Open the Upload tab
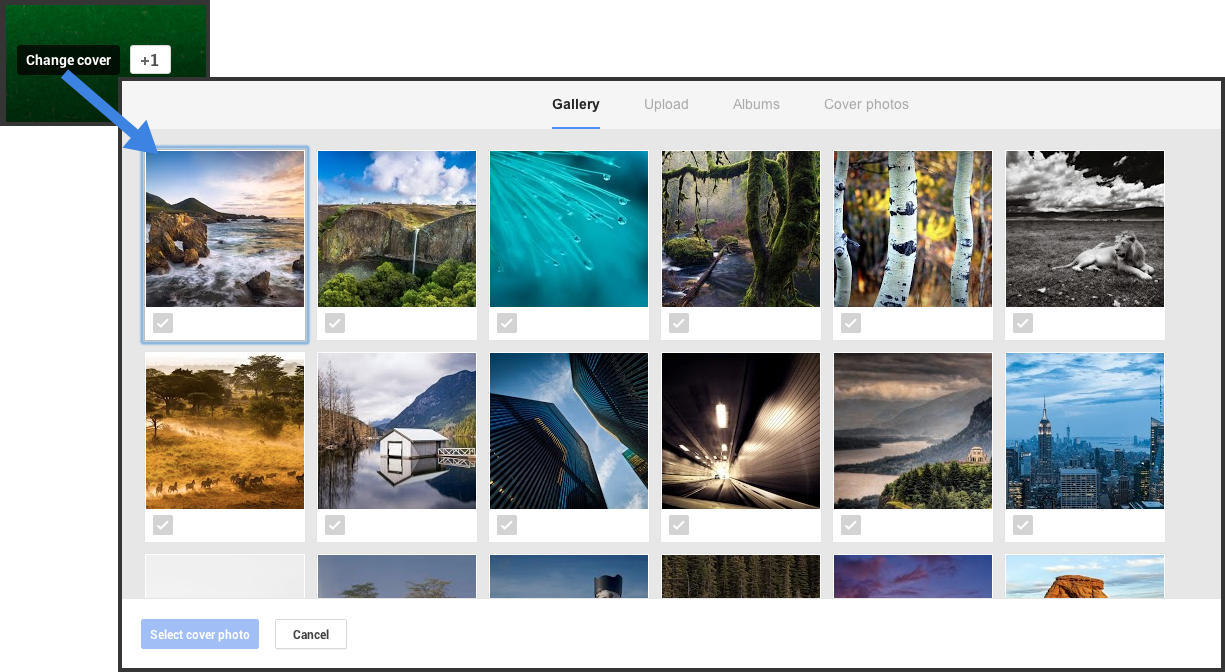 666,104
